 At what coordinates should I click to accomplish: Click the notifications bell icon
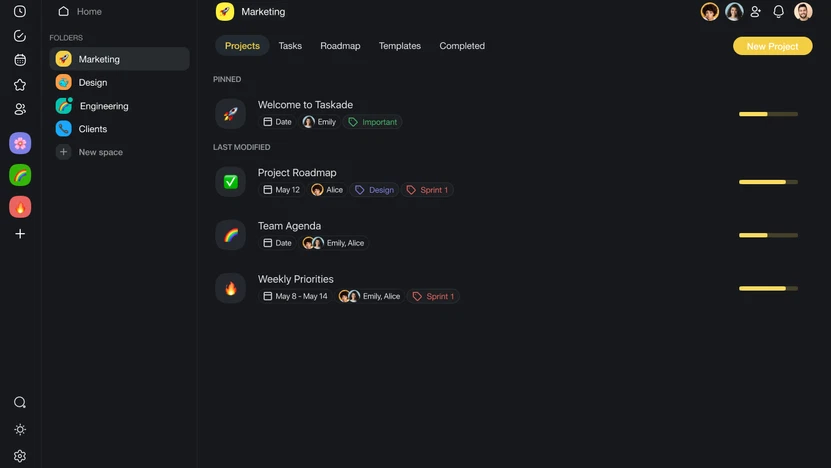point(778,12)
